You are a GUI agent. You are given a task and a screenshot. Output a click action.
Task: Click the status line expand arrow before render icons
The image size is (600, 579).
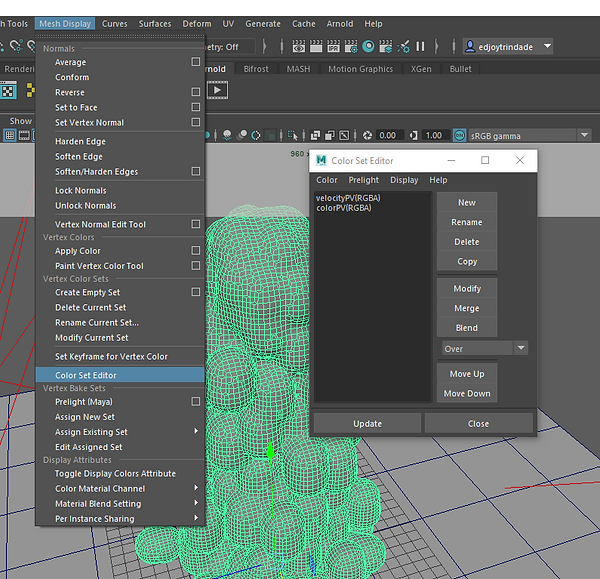(264, 46)
